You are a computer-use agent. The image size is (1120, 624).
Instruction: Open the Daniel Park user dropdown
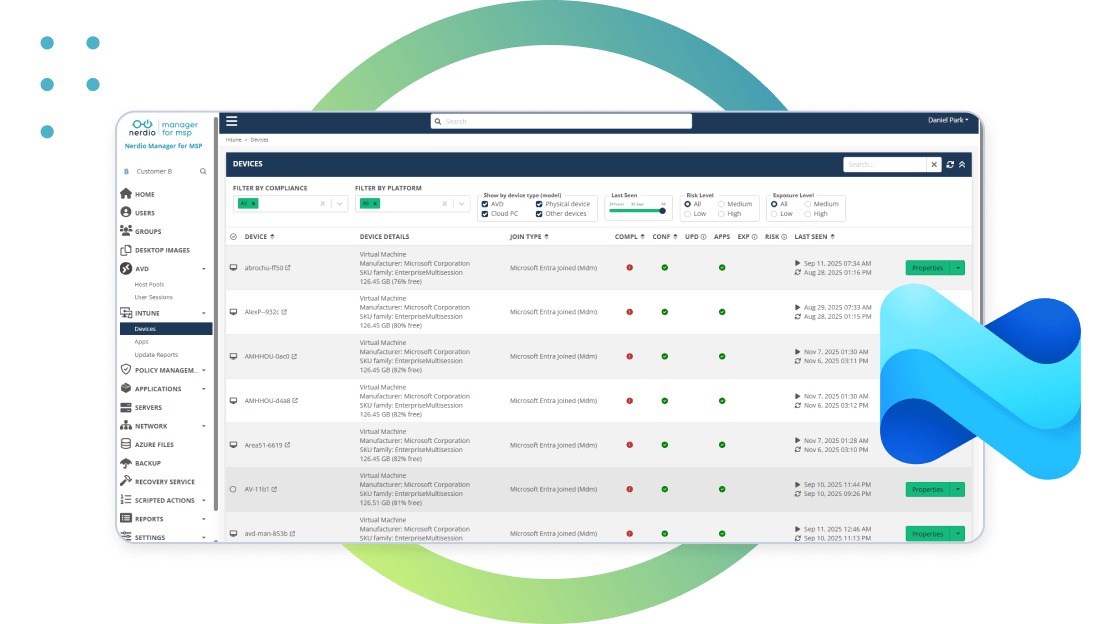click(948, 120)
